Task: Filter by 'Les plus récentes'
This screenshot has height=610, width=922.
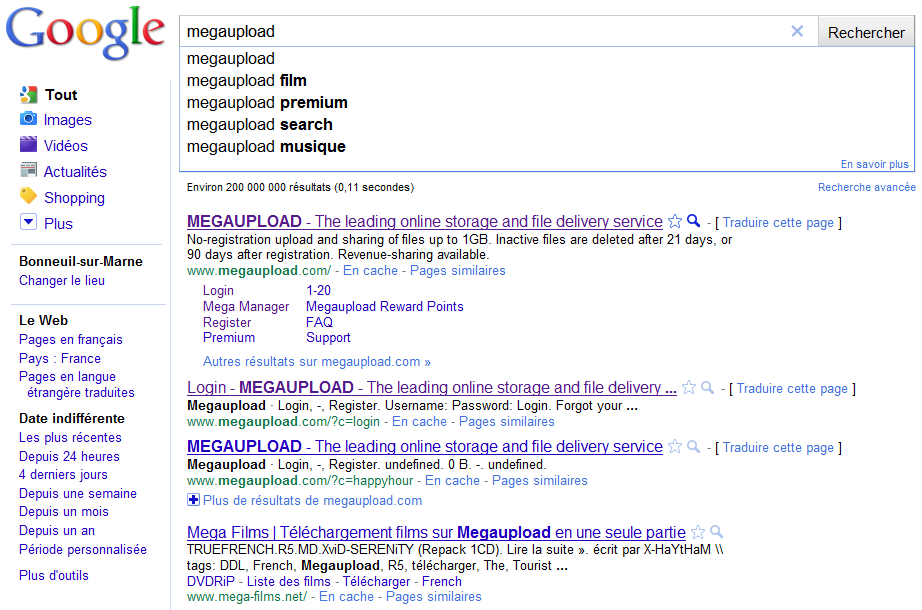Action: (70, 438)
